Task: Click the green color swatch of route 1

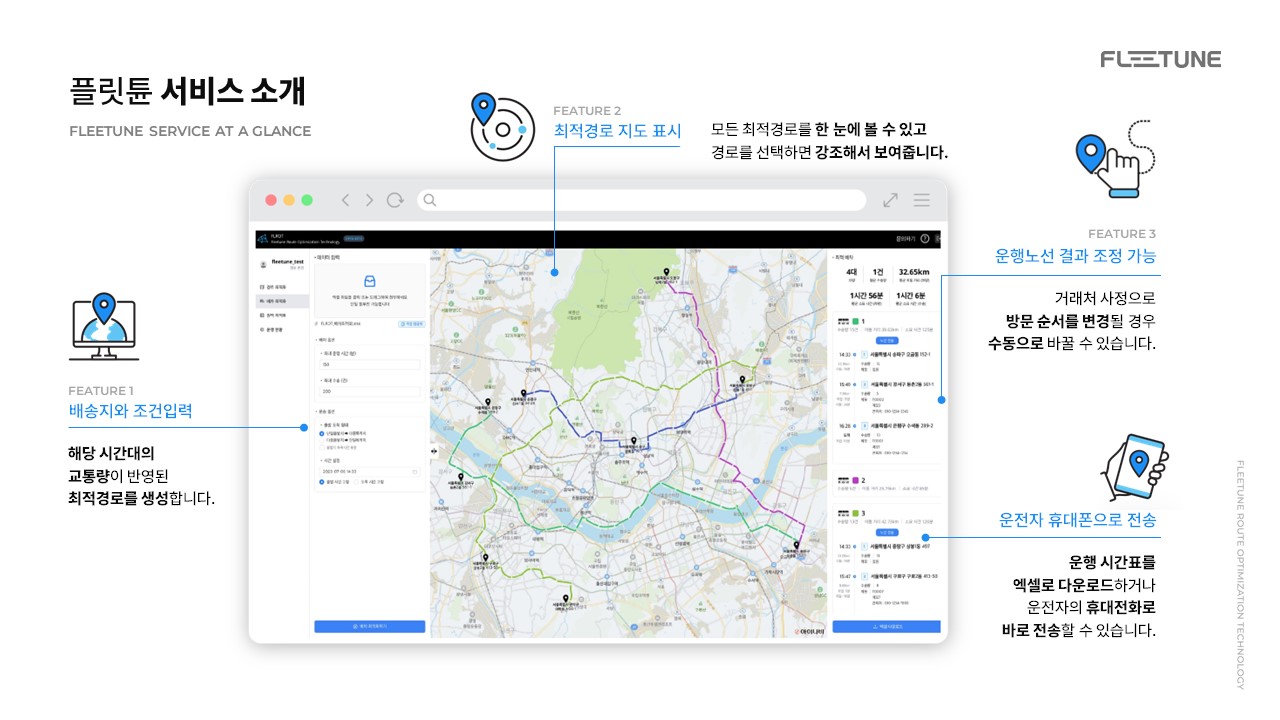Action: pos(856,320)
